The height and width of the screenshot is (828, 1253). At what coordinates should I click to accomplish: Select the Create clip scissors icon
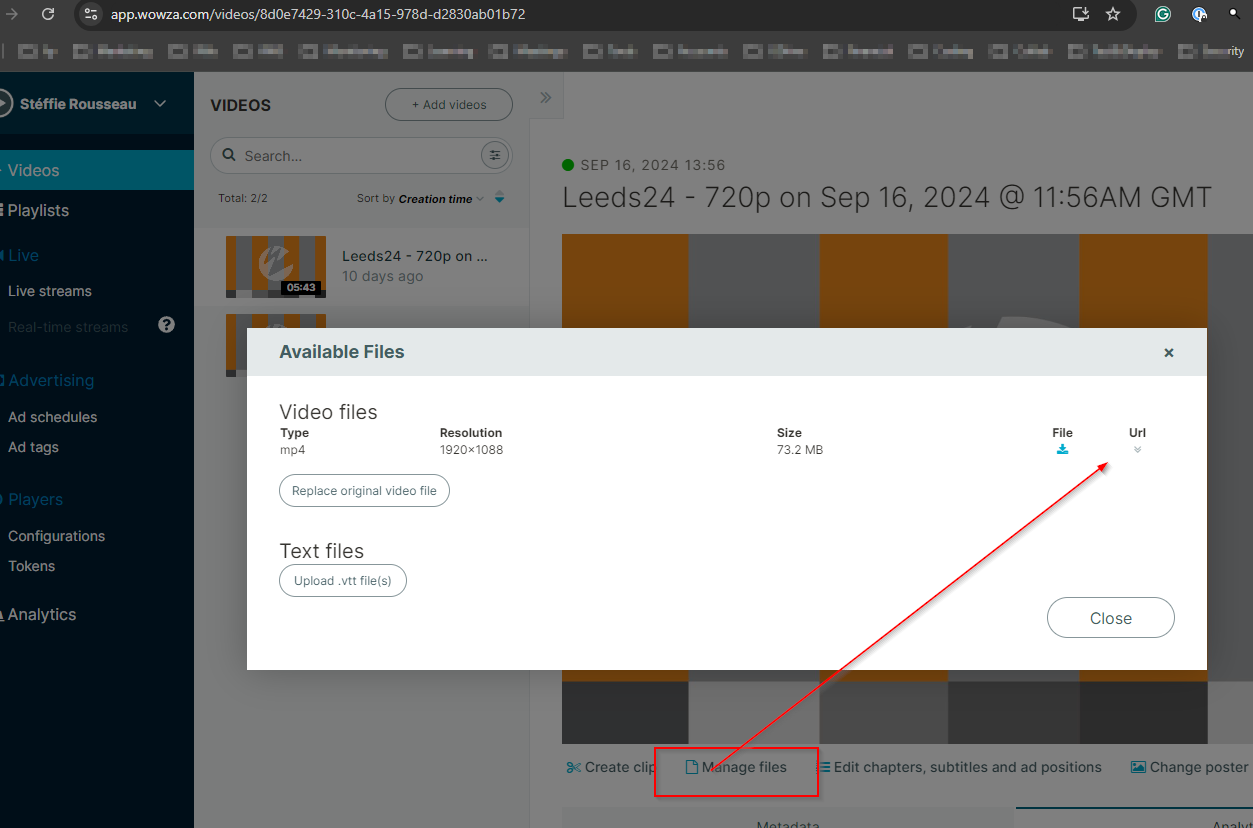[x=574, y=766]
